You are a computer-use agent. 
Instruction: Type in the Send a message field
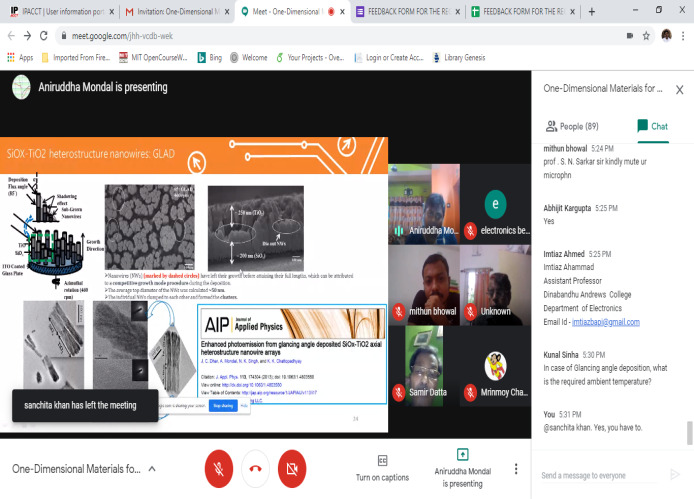click(x=598, y=475)
